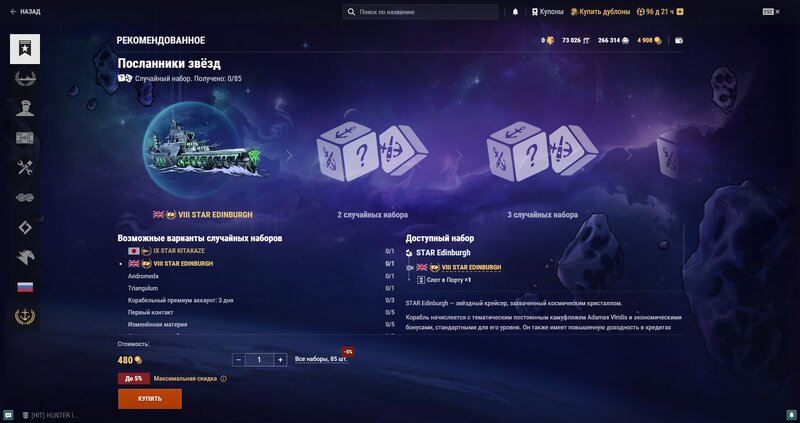Open the golden anchor emblem category
The image size is (800, 423).
pos(25,317)
